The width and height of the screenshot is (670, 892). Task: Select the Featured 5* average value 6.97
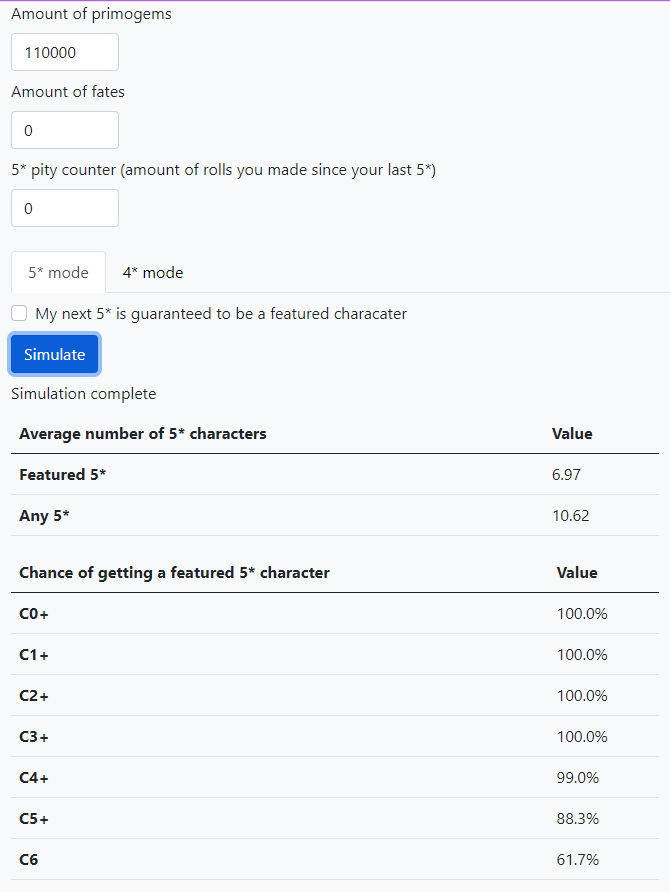pyautogui.click(x=566, y=475)
